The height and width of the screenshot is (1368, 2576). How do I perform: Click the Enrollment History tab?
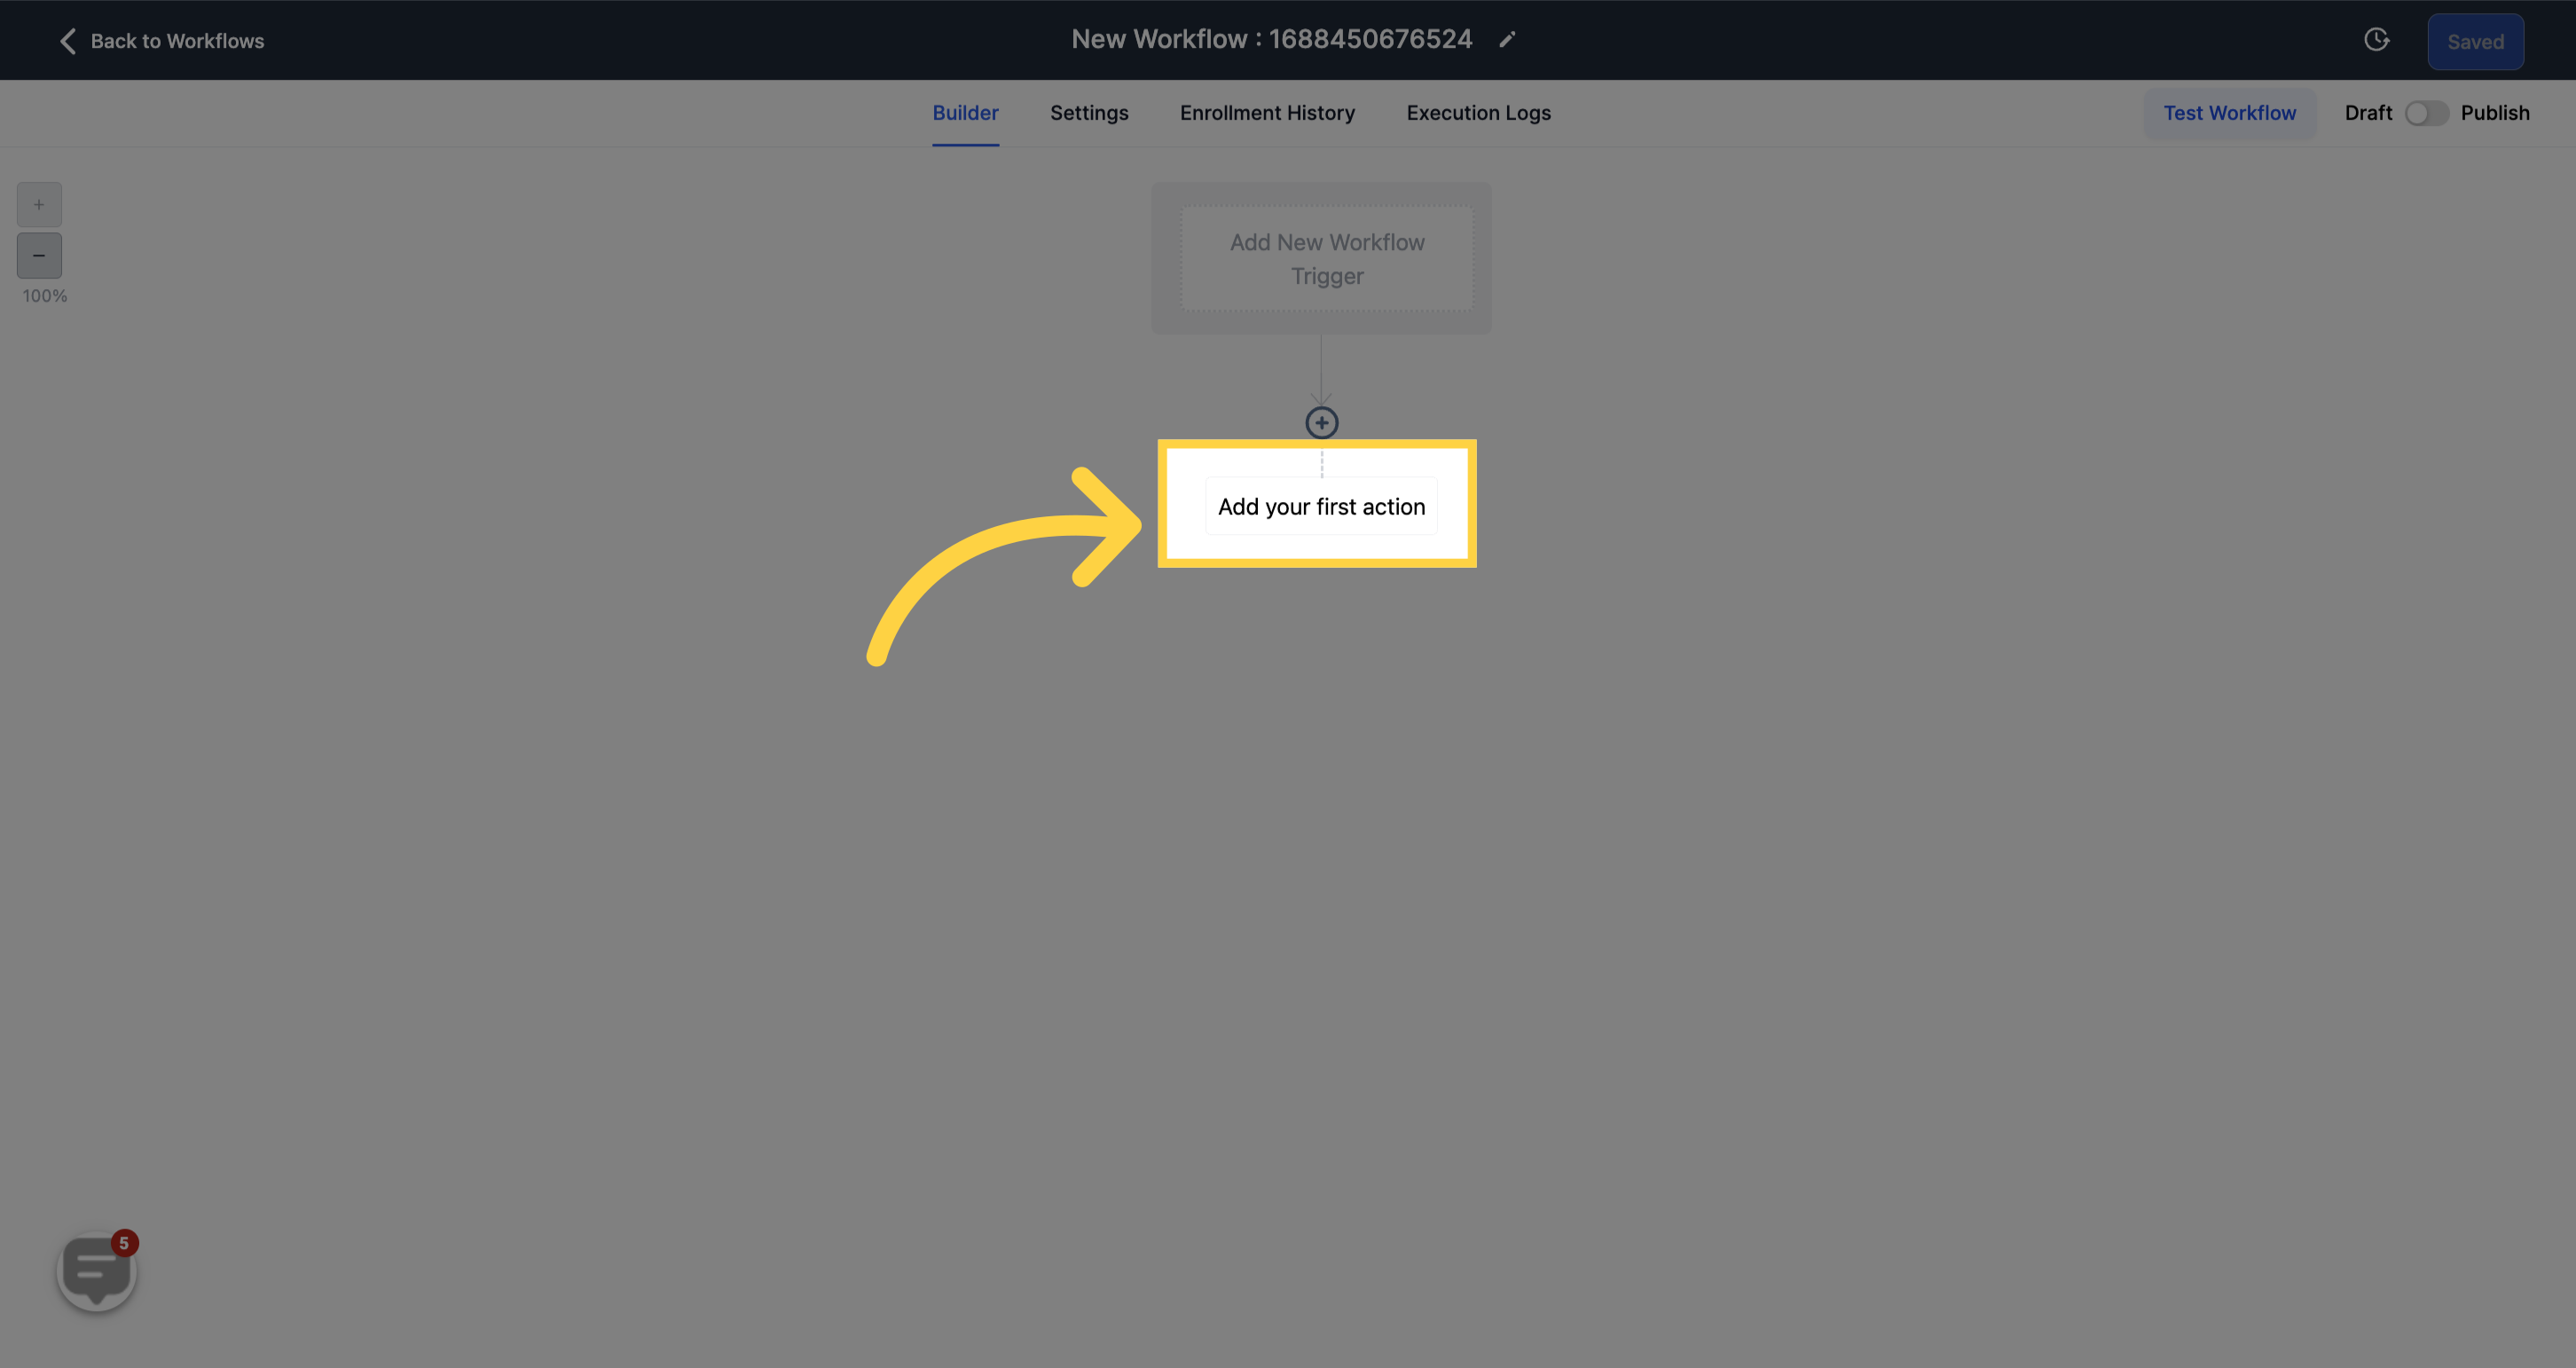(x=1268, y=111)
